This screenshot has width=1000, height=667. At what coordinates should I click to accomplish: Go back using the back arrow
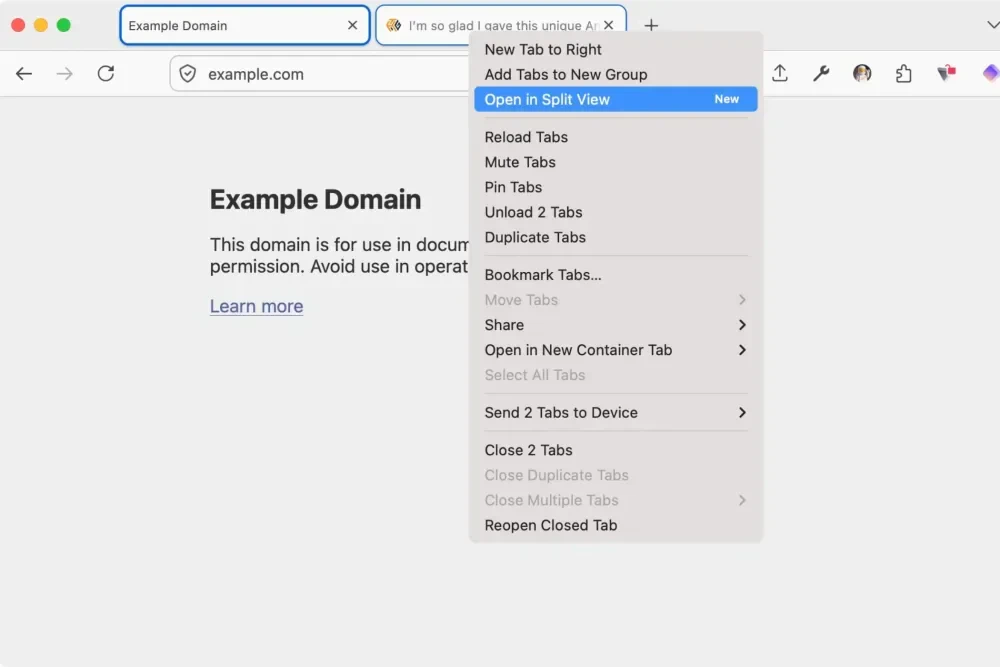click(x=24, y=74)
